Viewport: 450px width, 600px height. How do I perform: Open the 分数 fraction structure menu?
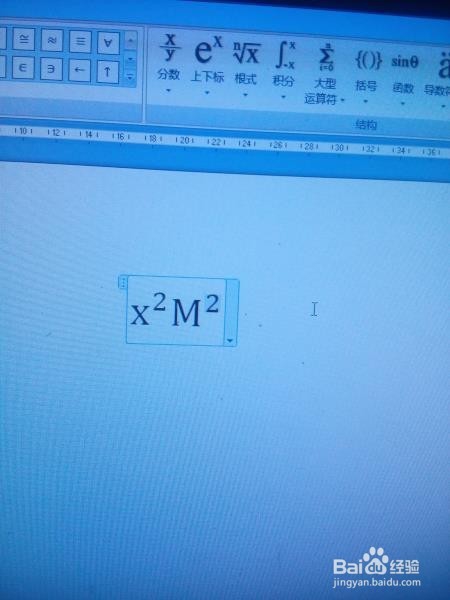[x=169, y=62]
